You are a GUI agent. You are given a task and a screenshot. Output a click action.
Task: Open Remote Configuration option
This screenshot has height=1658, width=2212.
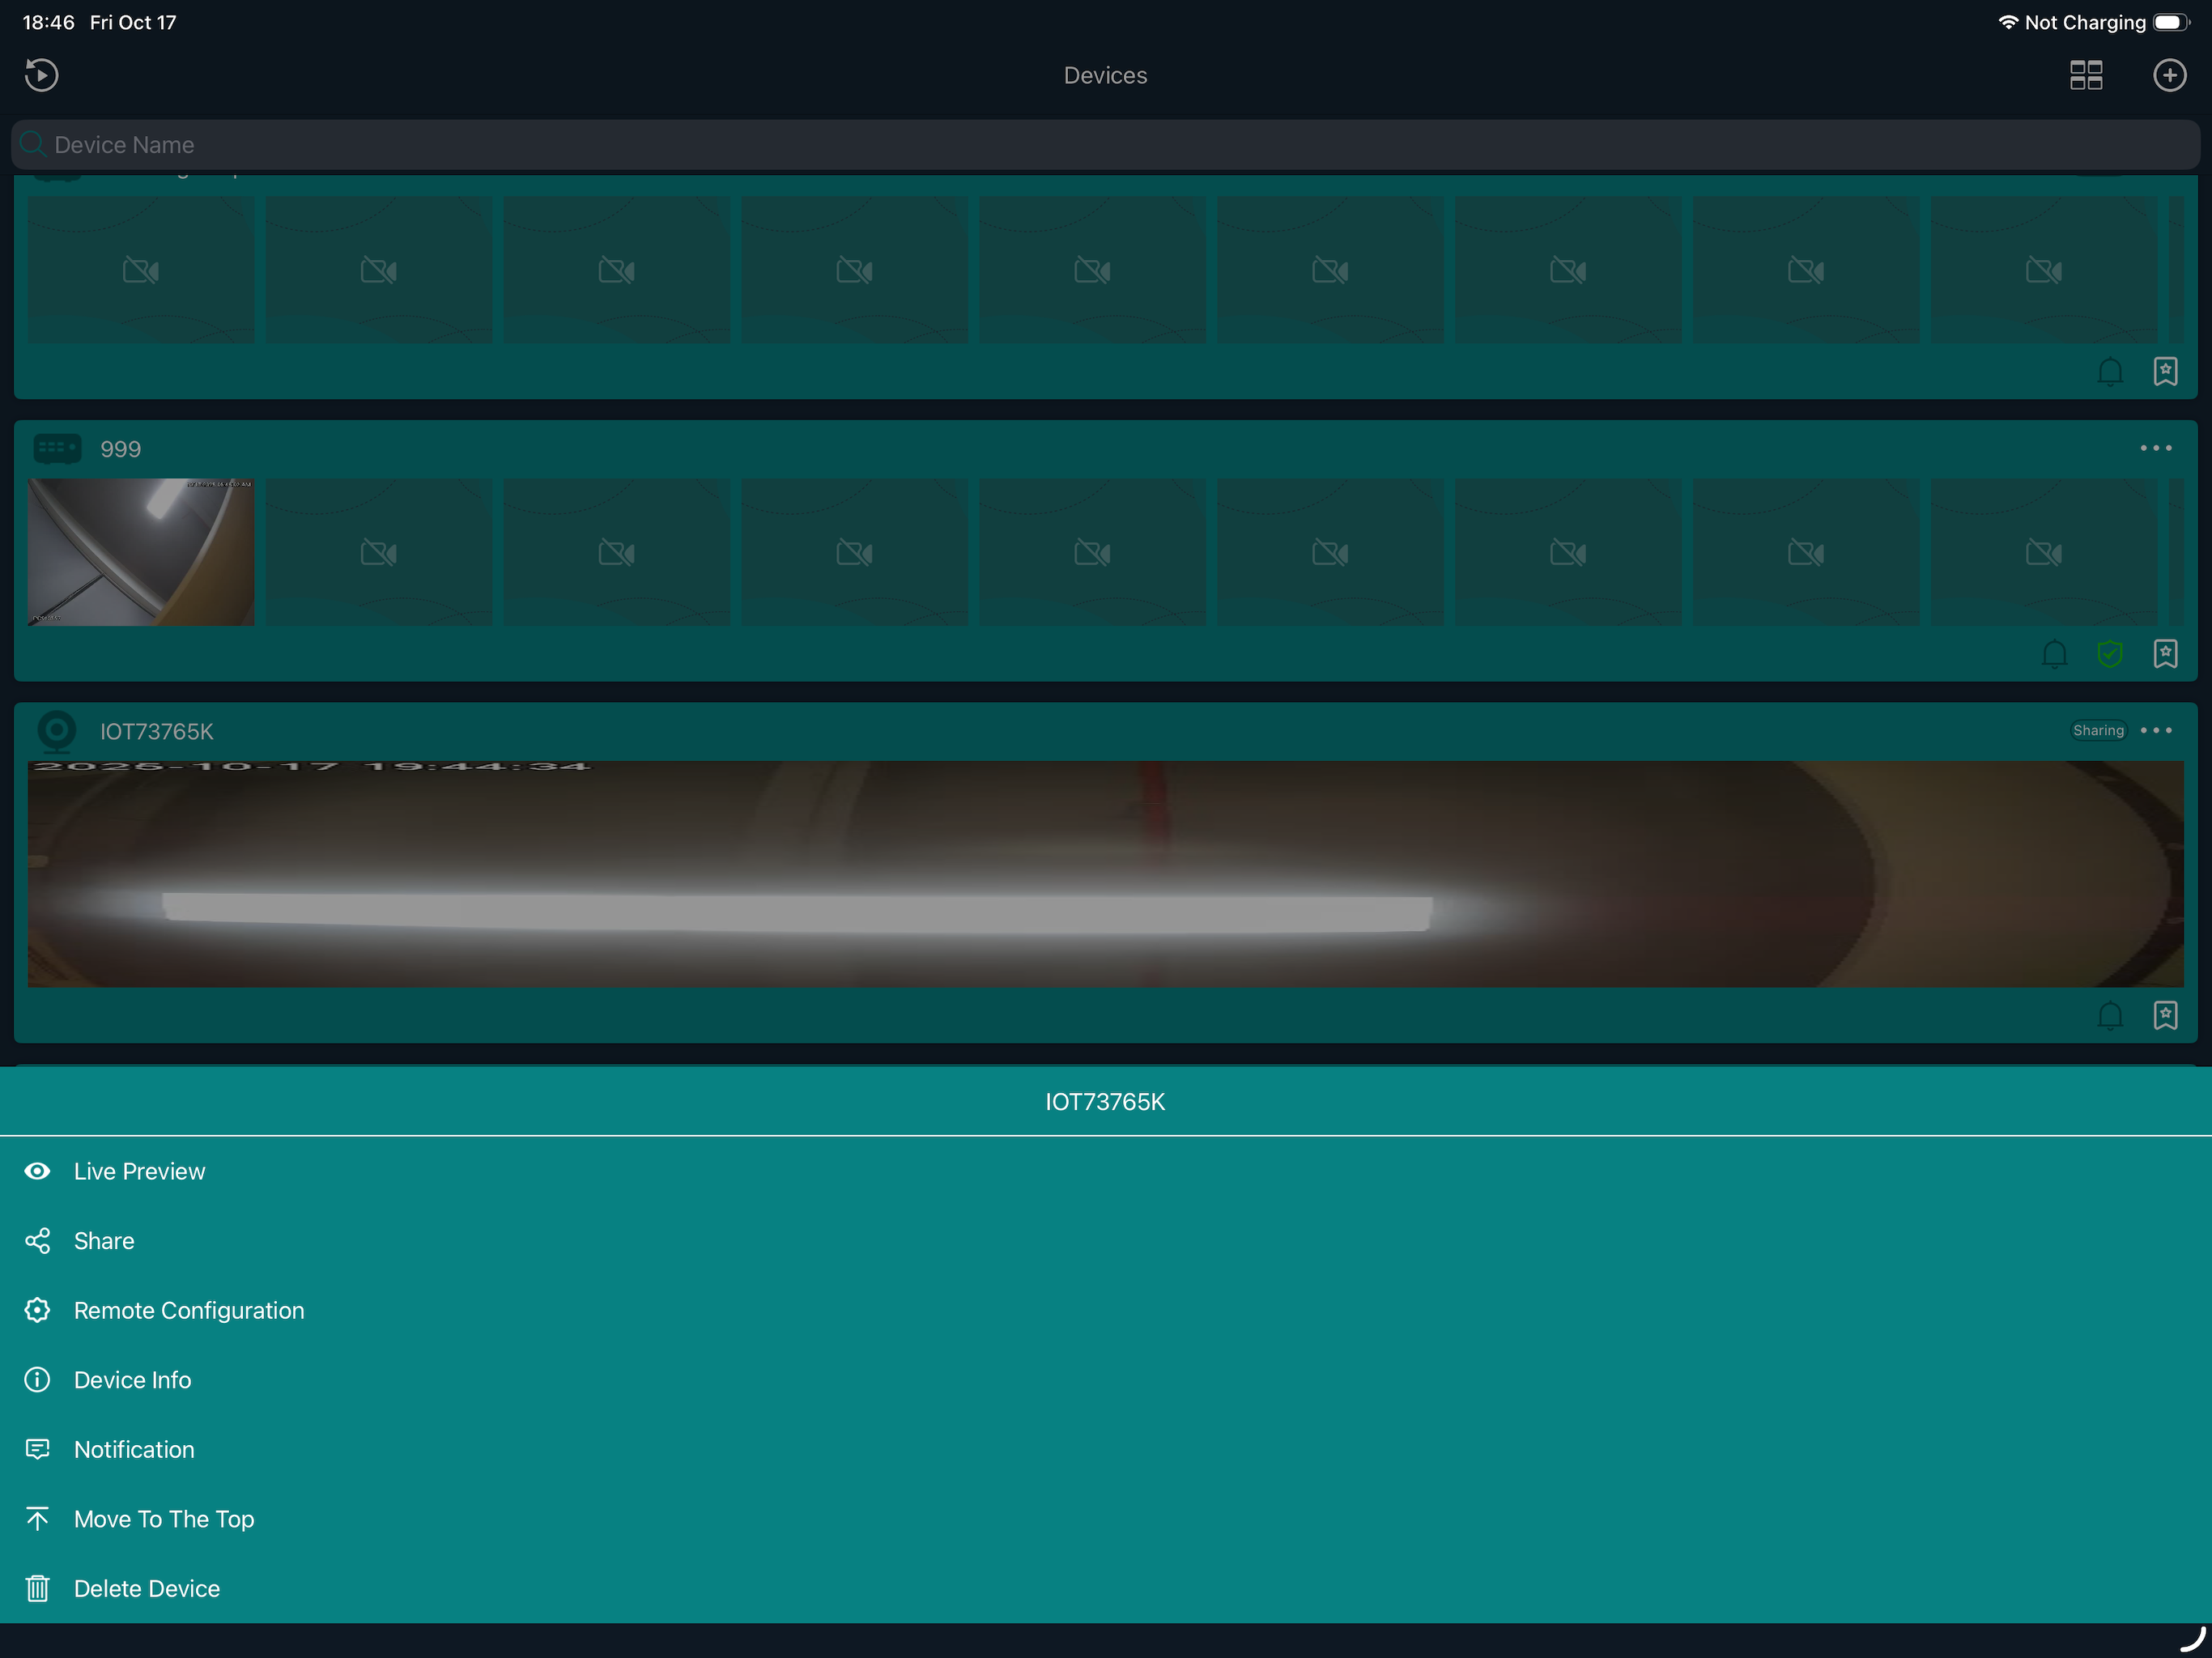tap(1105, 1311)
